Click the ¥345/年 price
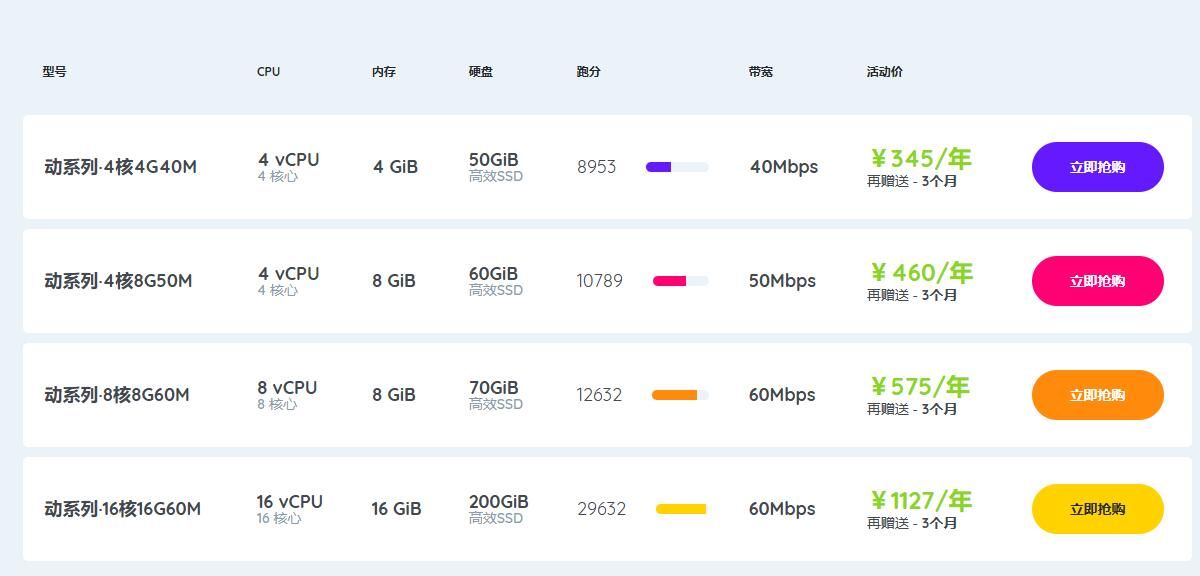 pyautogui.click(x=920, y=159)
